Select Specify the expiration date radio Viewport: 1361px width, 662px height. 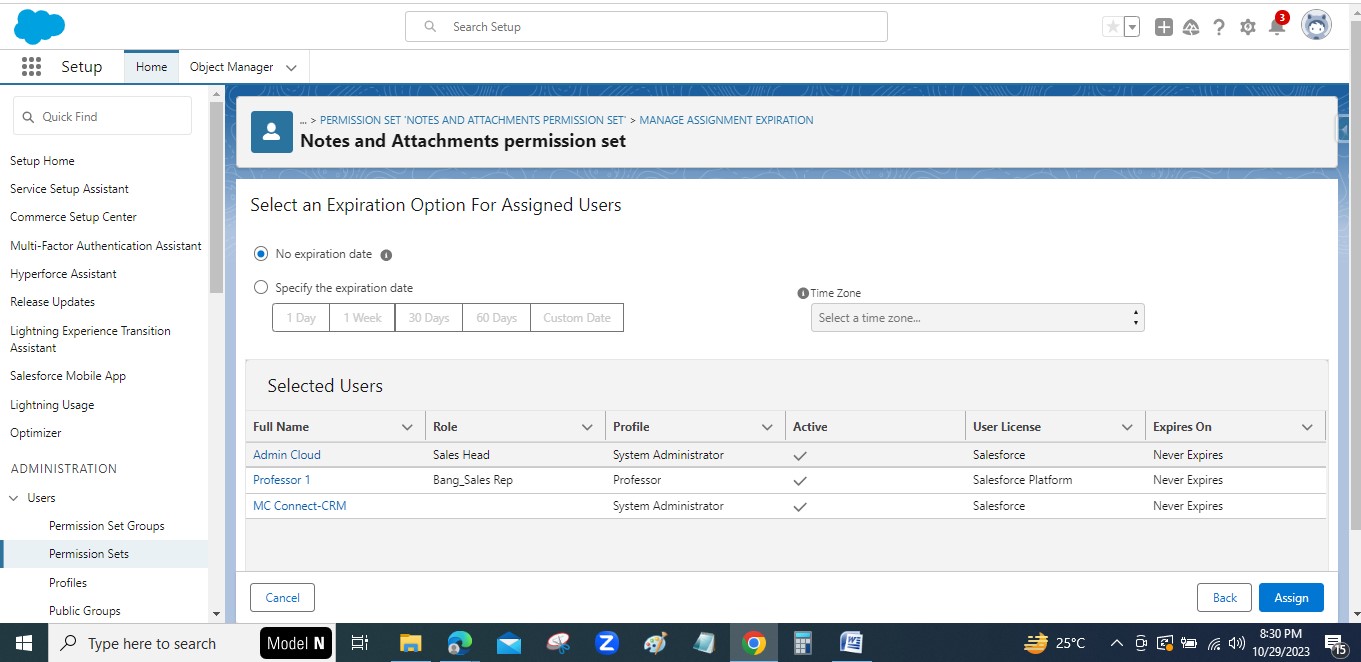[261, 287]
